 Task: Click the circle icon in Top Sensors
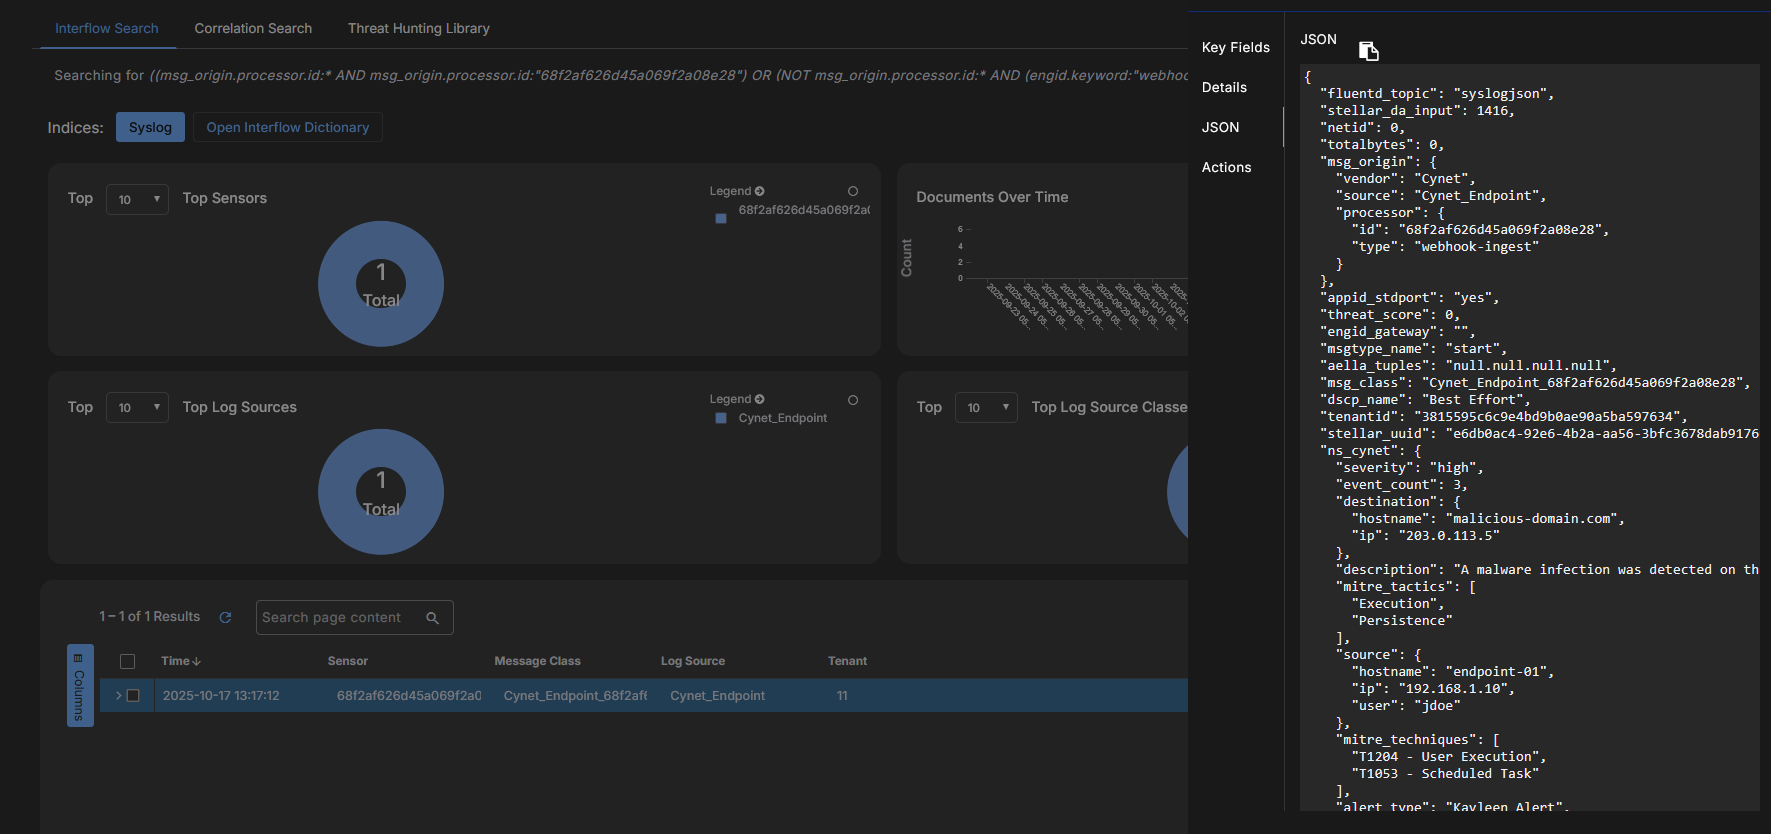tap(853, 191)
